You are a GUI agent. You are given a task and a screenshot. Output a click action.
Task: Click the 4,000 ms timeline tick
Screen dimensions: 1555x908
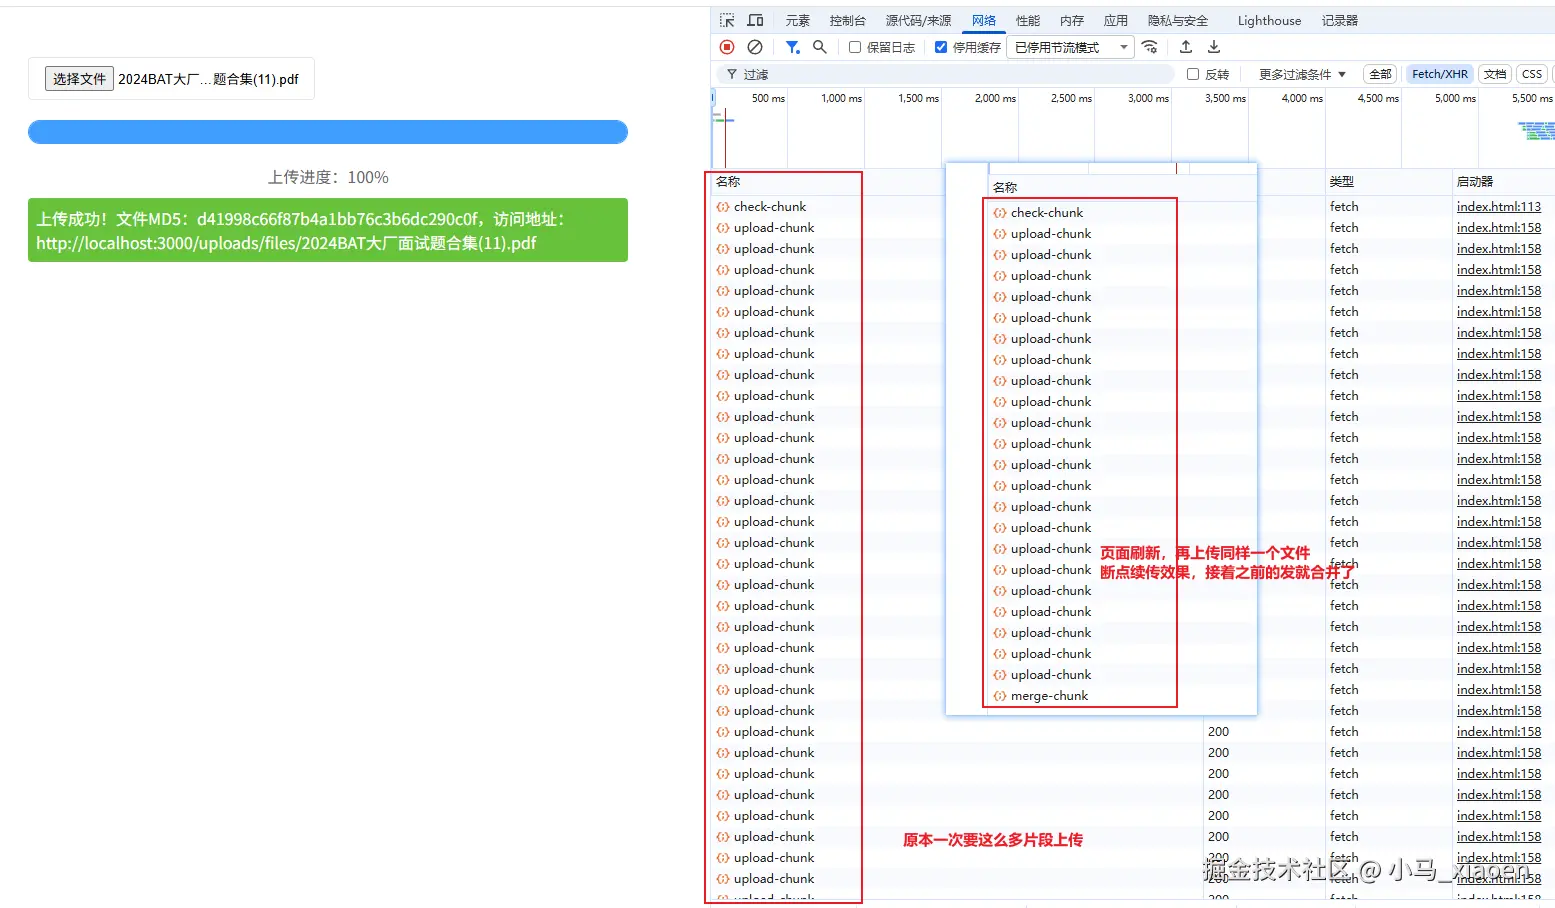pyautogui.click(x=1302, y=98)
